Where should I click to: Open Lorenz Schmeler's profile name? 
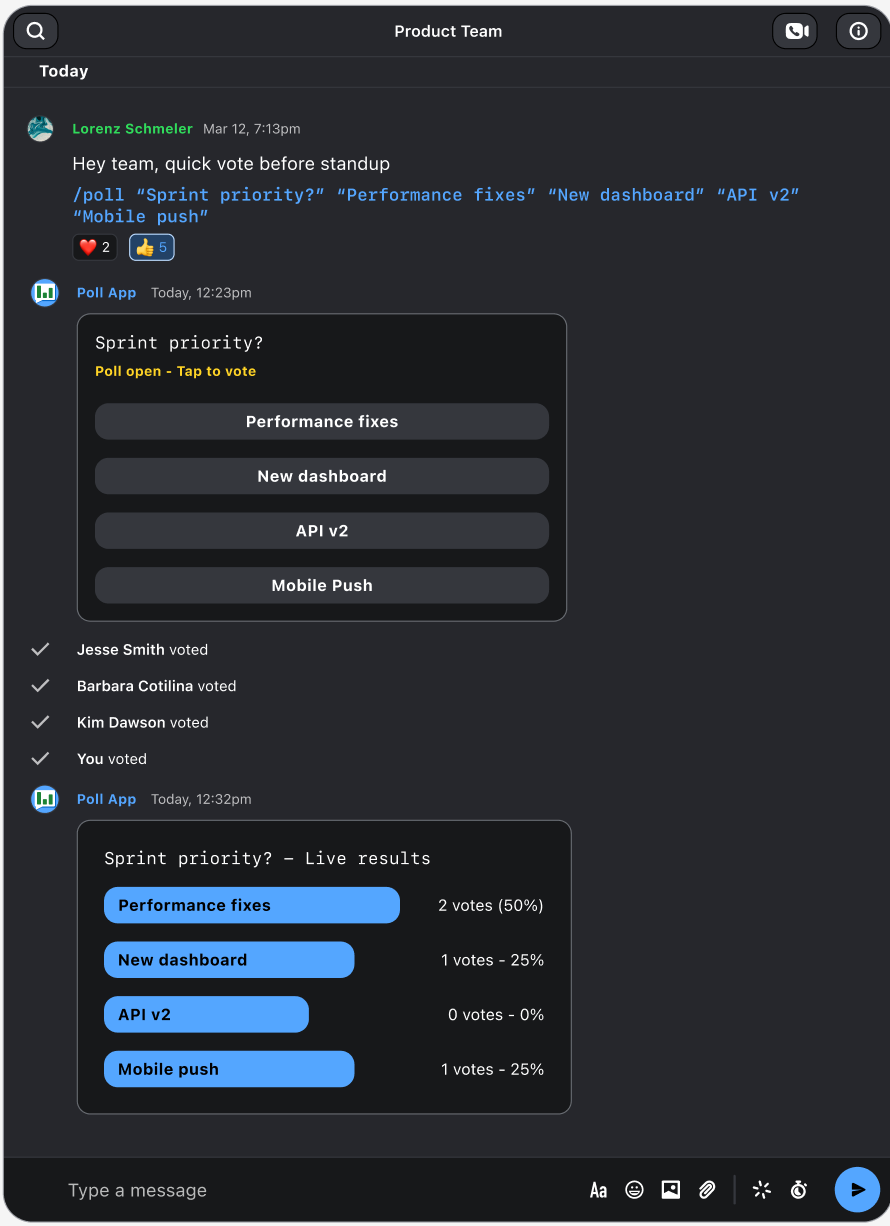[132, 129]
